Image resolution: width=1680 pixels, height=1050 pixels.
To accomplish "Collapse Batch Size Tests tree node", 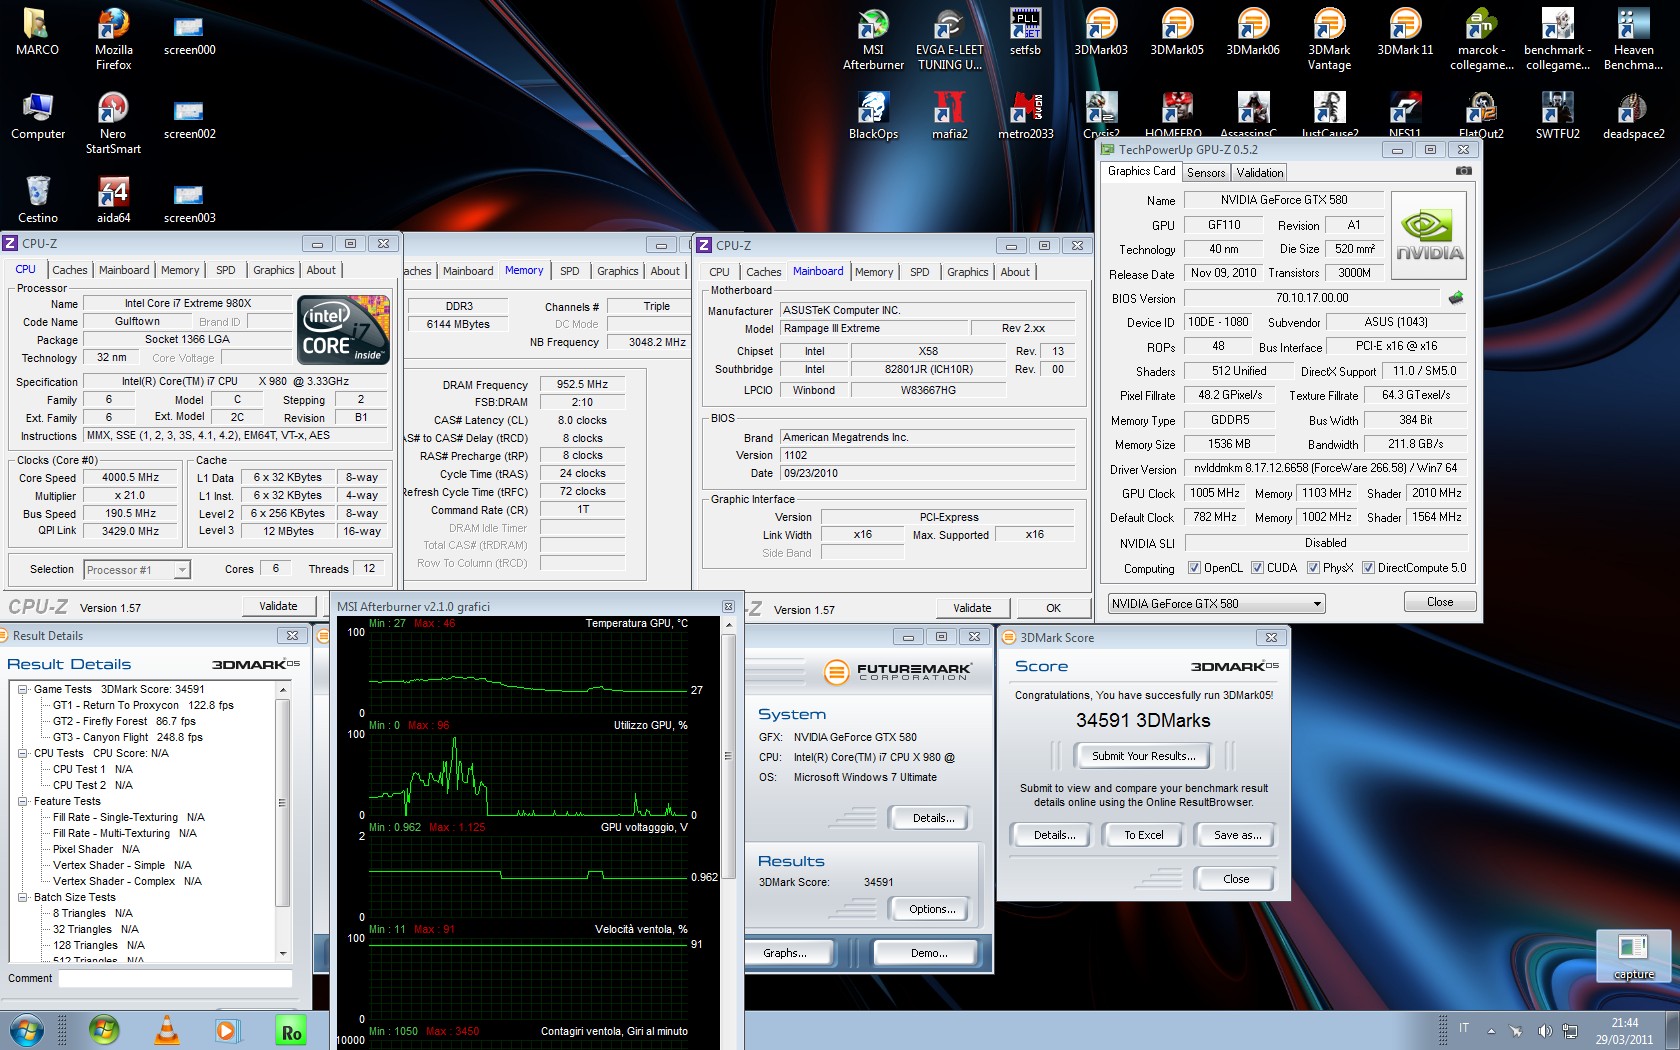I will (x=23, y=897).
